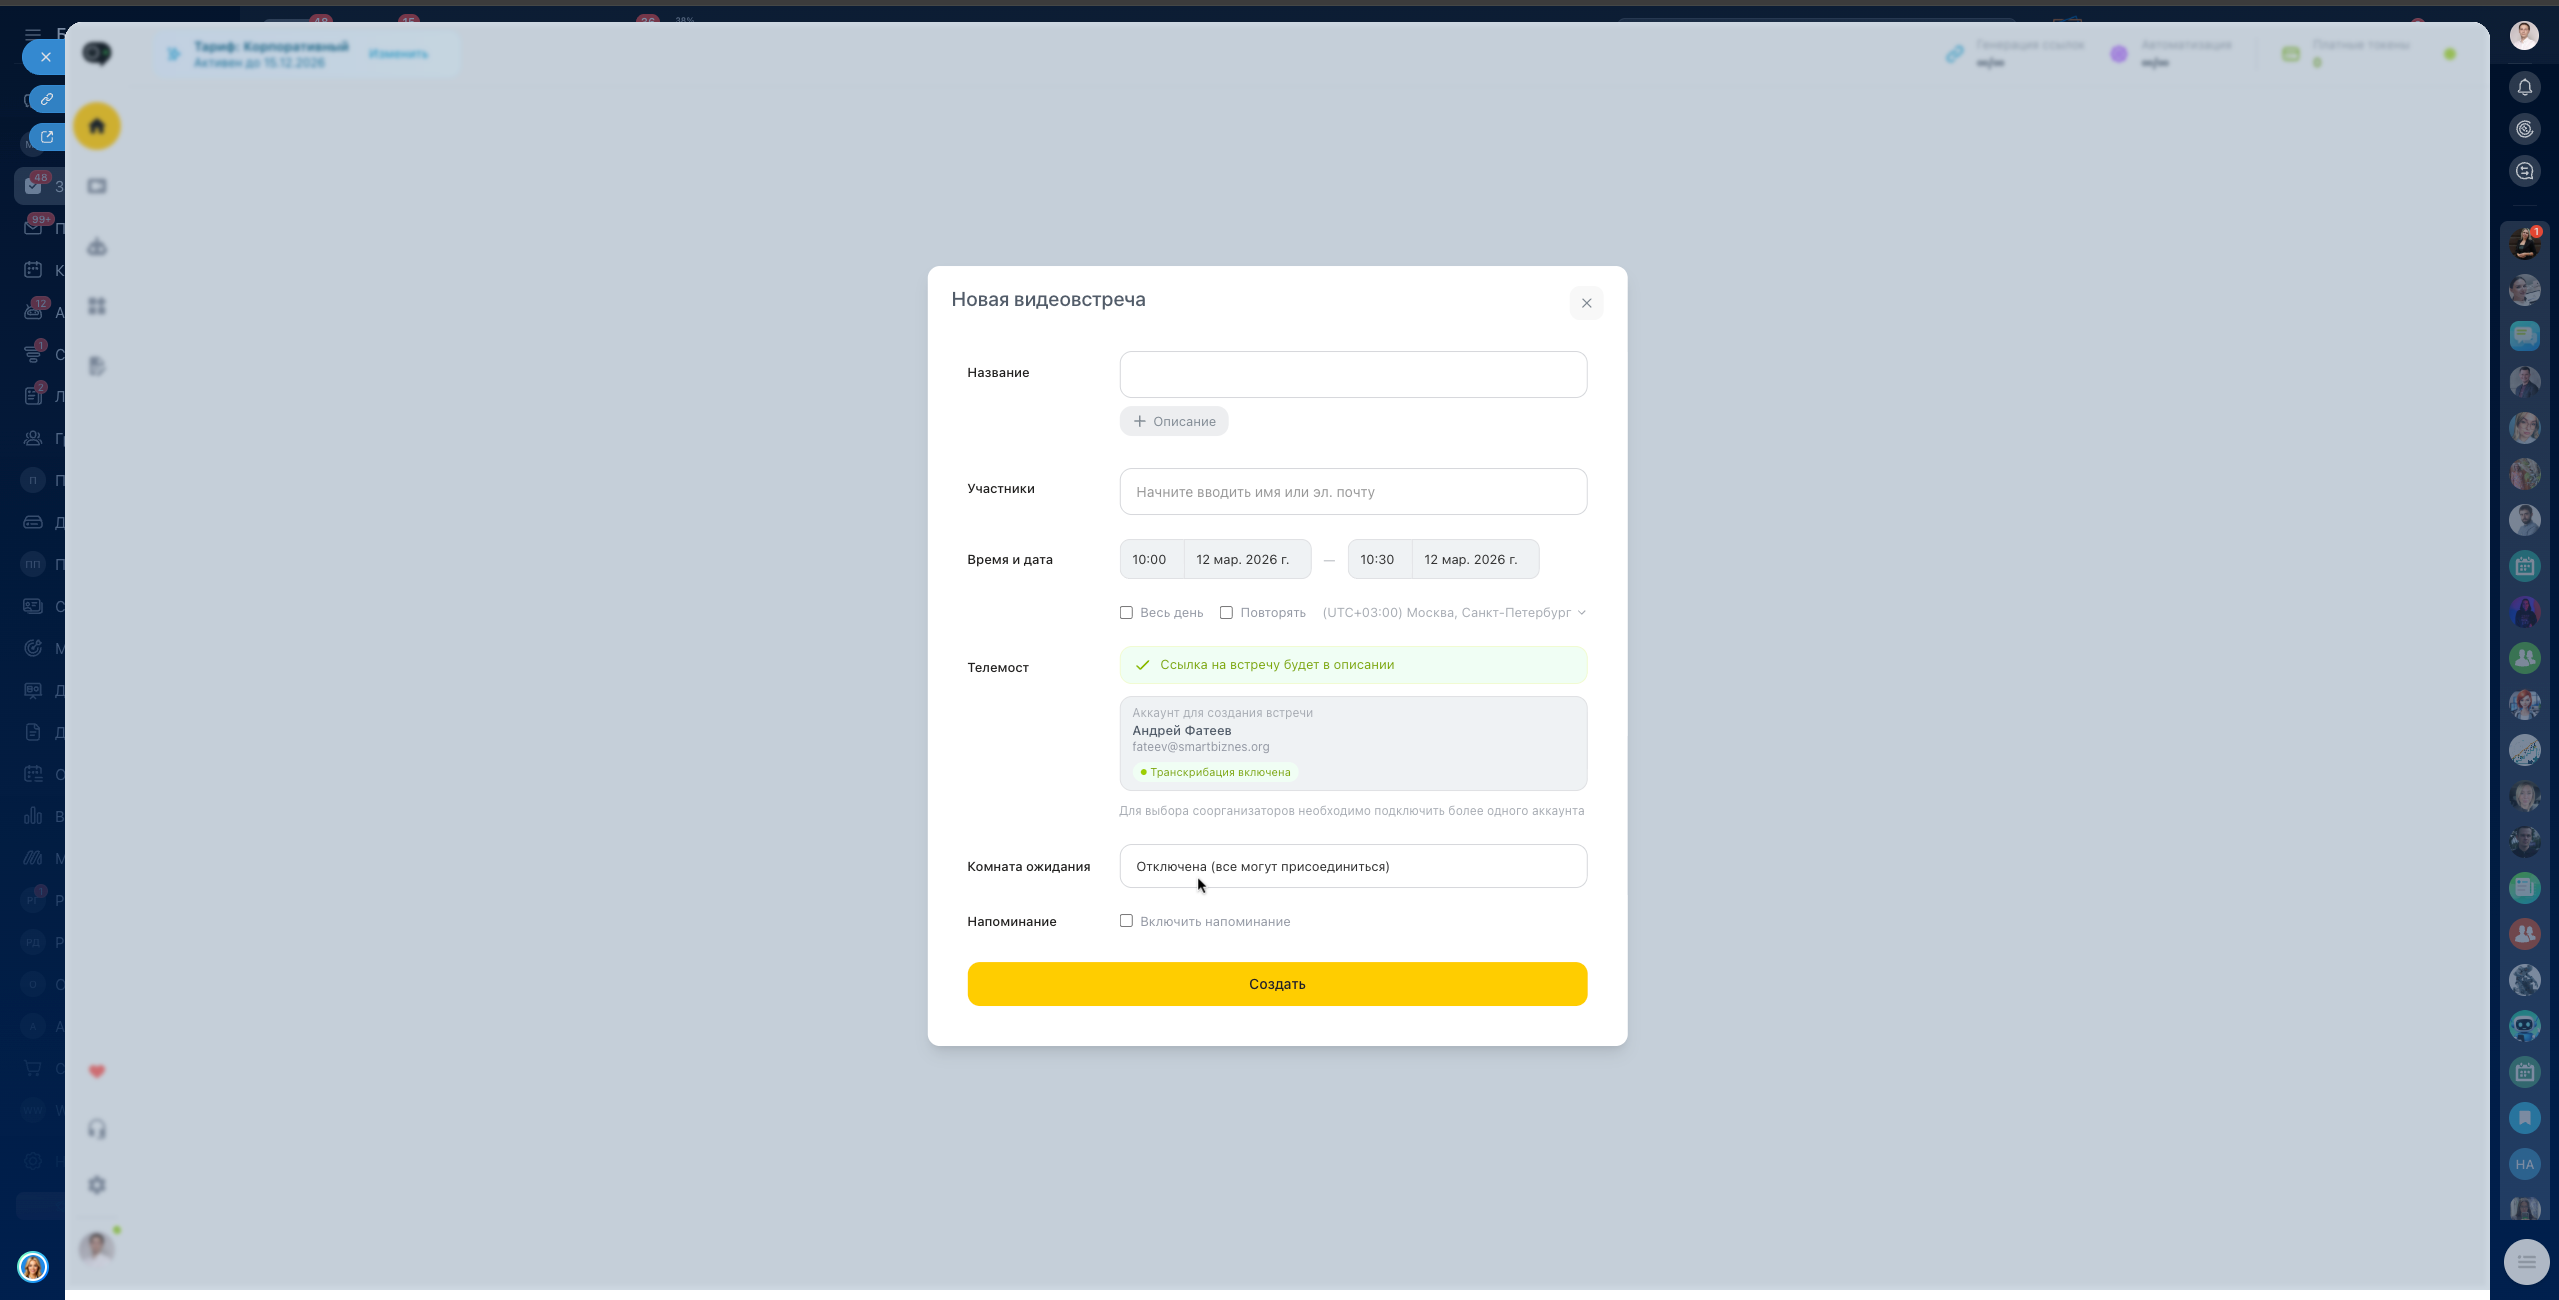Open the headset support icon

[97, 1129]
